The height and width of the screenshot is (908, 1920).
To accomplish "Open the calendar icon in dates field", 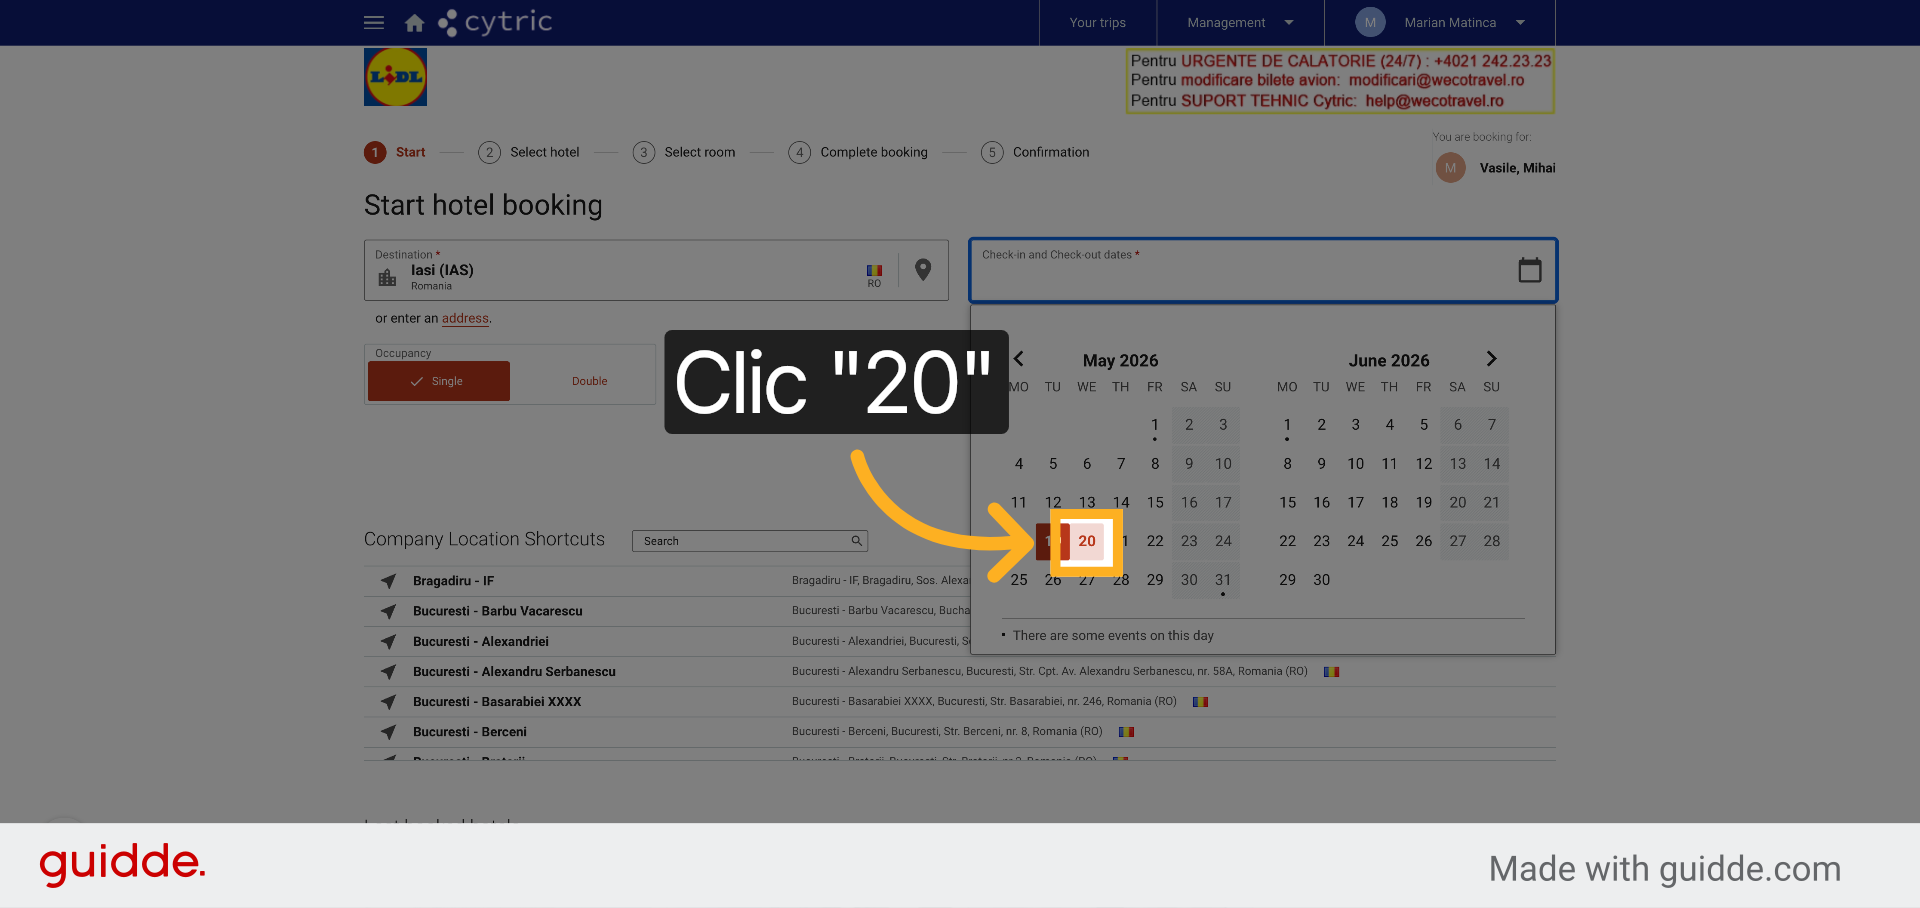I will coord(1529,270).
